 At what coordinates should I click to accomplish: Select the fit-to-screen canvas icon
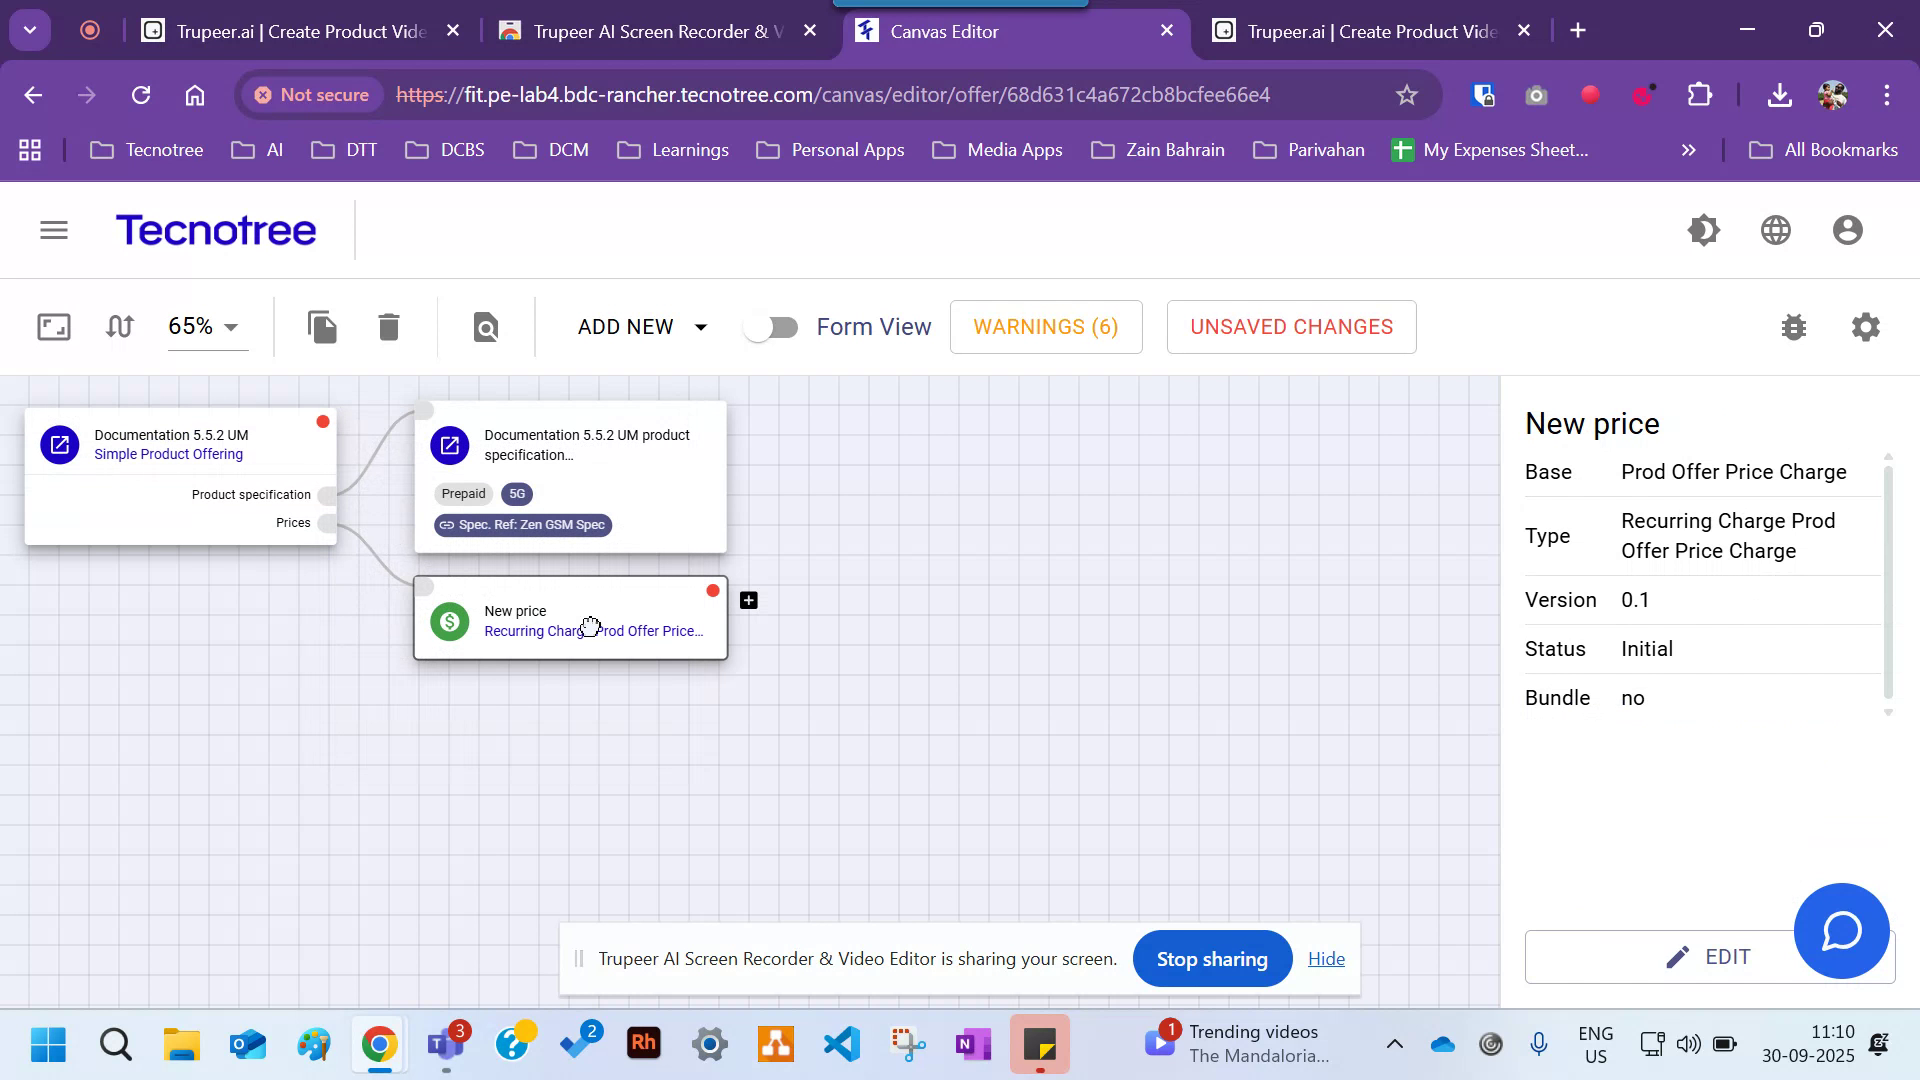pos(53,327)
